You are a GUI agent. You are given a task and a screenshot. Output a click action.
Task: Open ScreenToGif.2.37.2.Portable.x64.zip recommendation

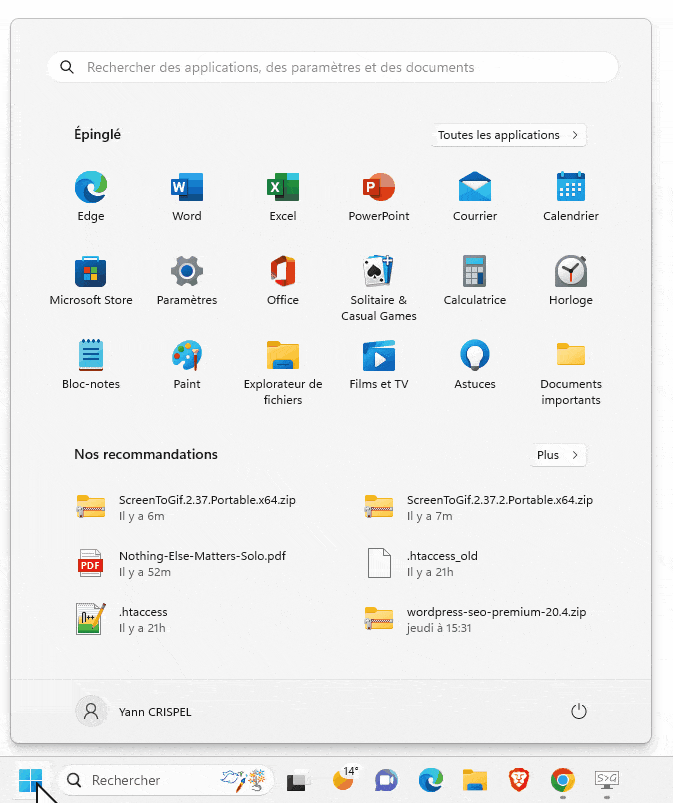pos(479,508)
